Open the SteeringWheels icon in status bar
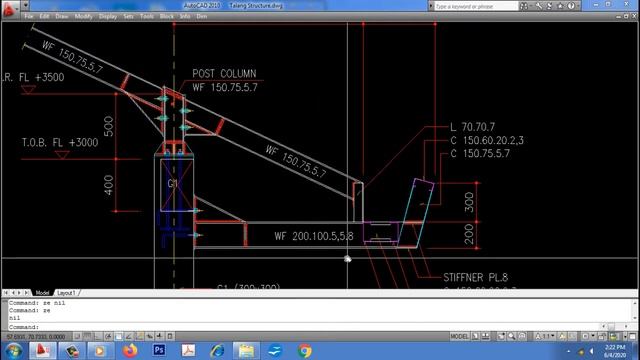The width and height of the screenshot is (640, 360). coord(522,336)
